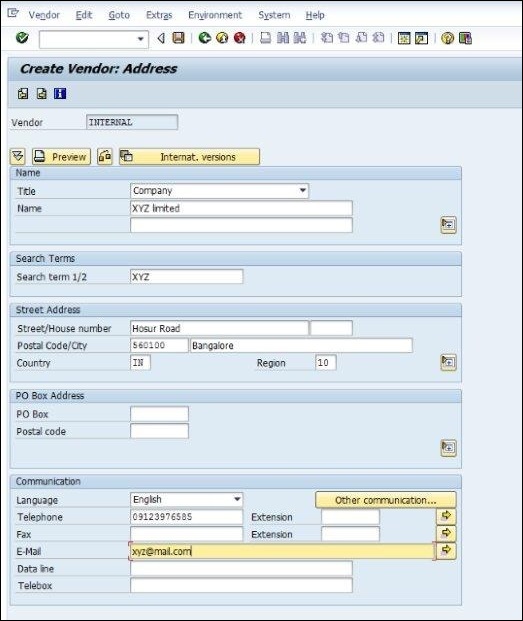Click the Search term field with XYZ

pos(186,276)
